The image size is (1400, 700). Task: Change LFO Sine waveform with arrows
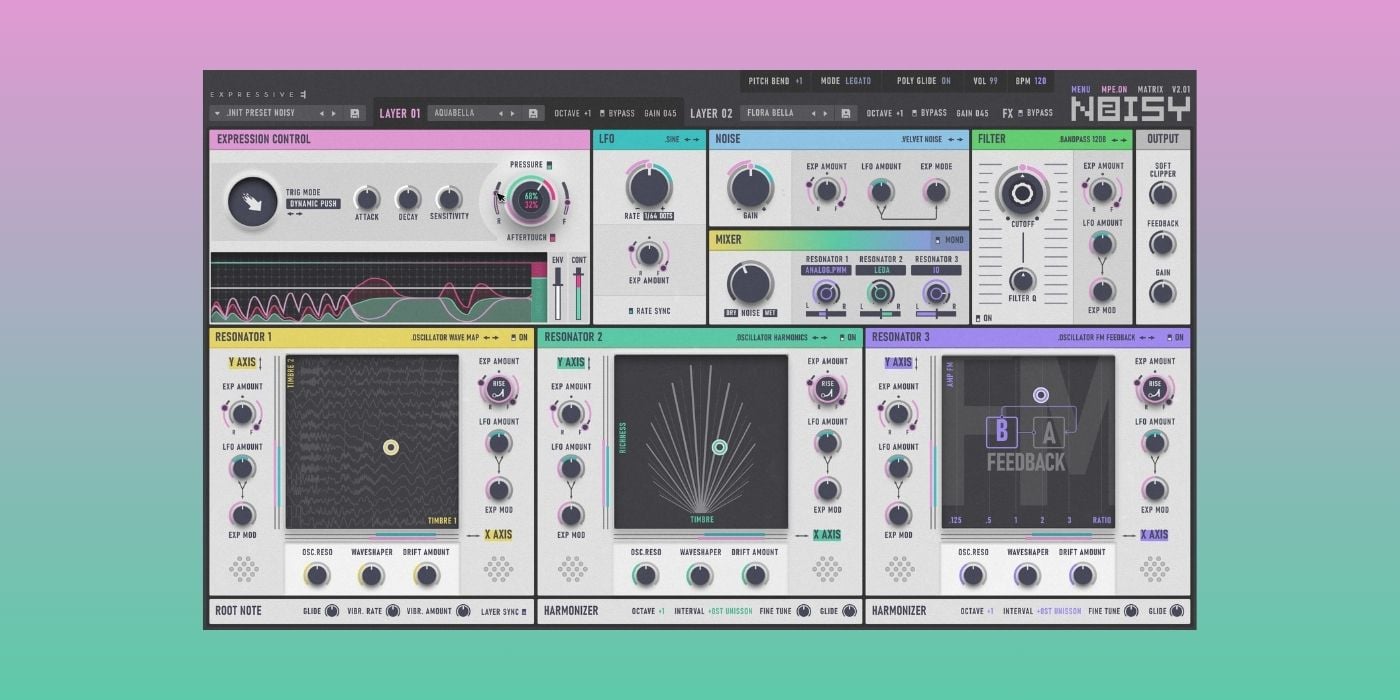pyautogui.click(x=690, y=139)
